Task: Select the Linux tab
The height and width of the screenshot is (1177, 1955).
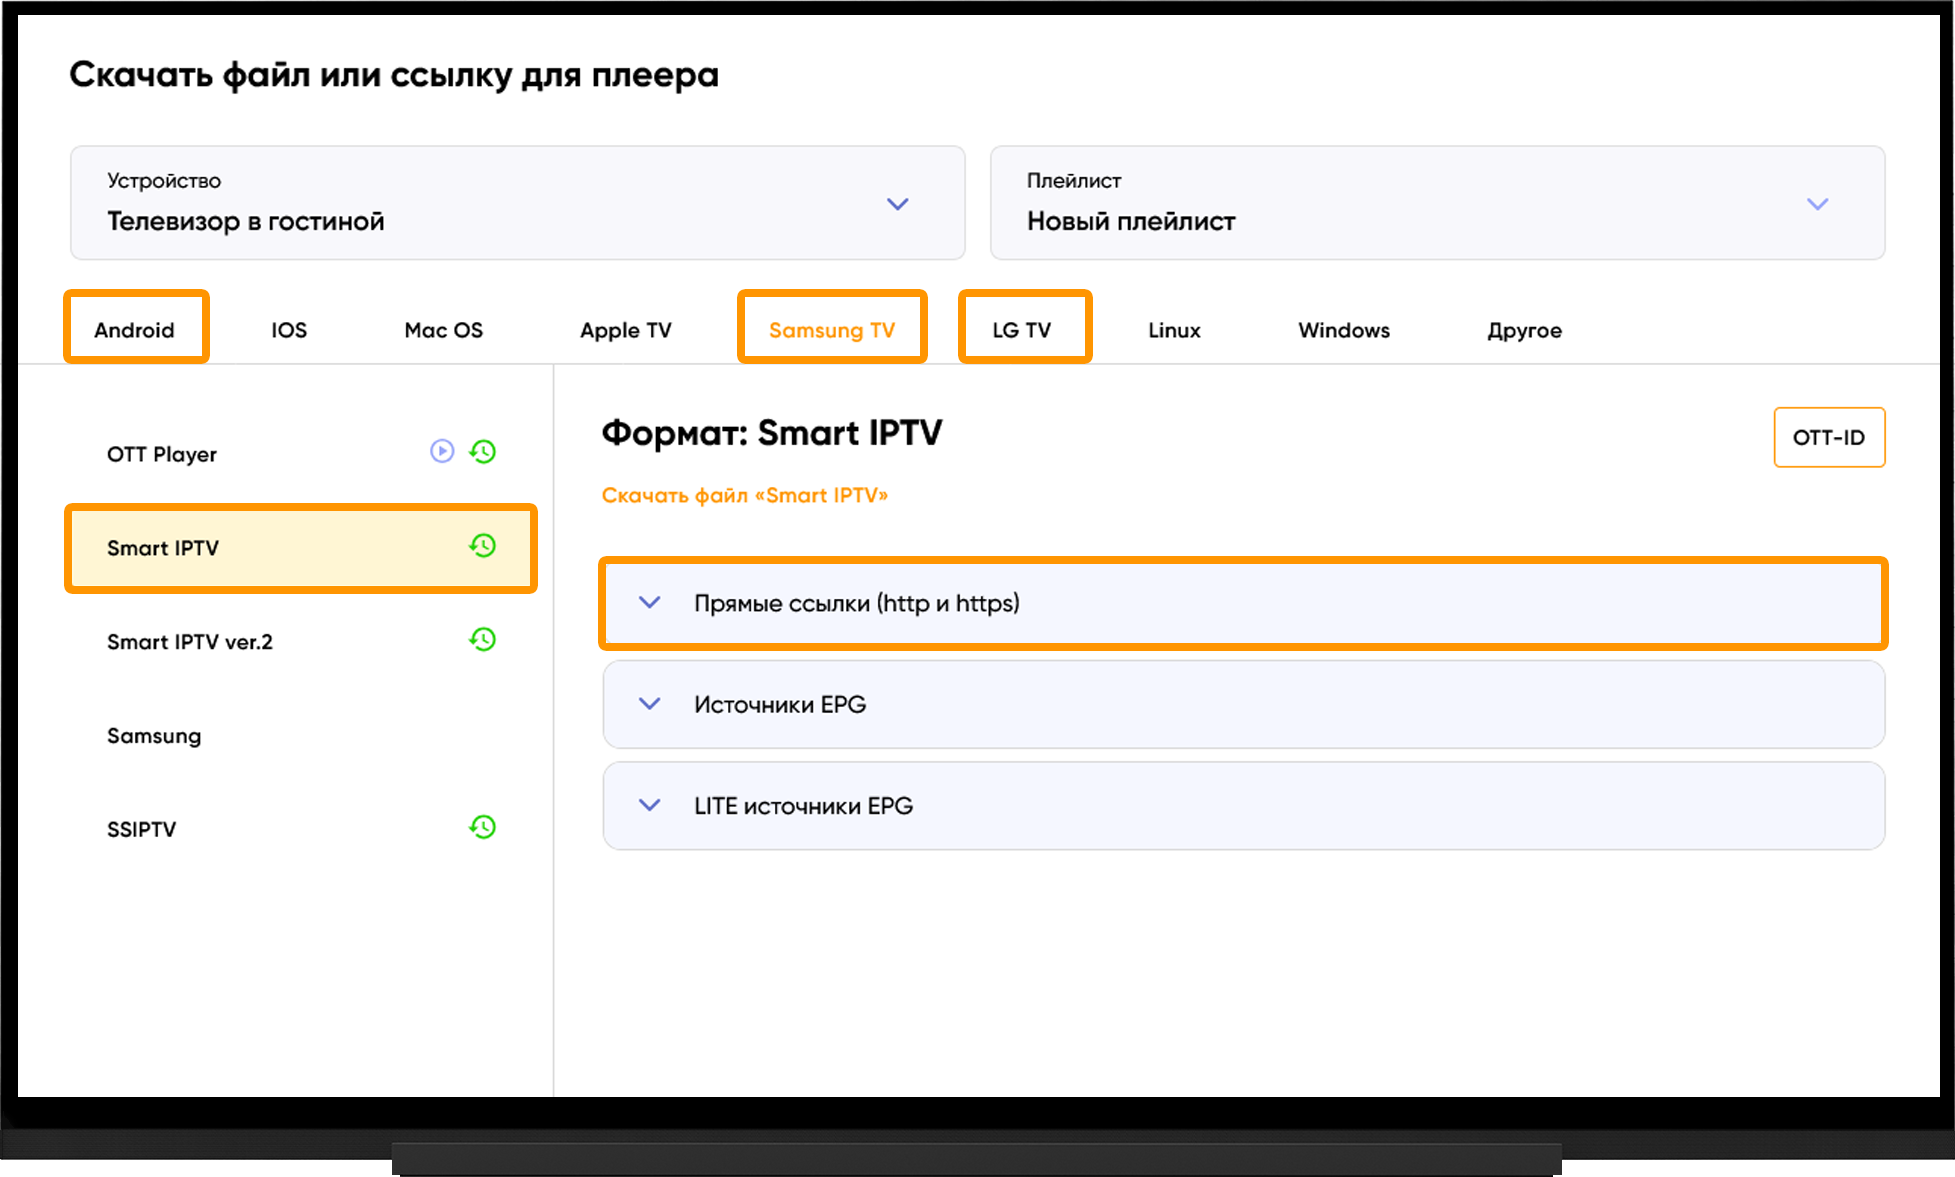Action: coord(1174,330)
